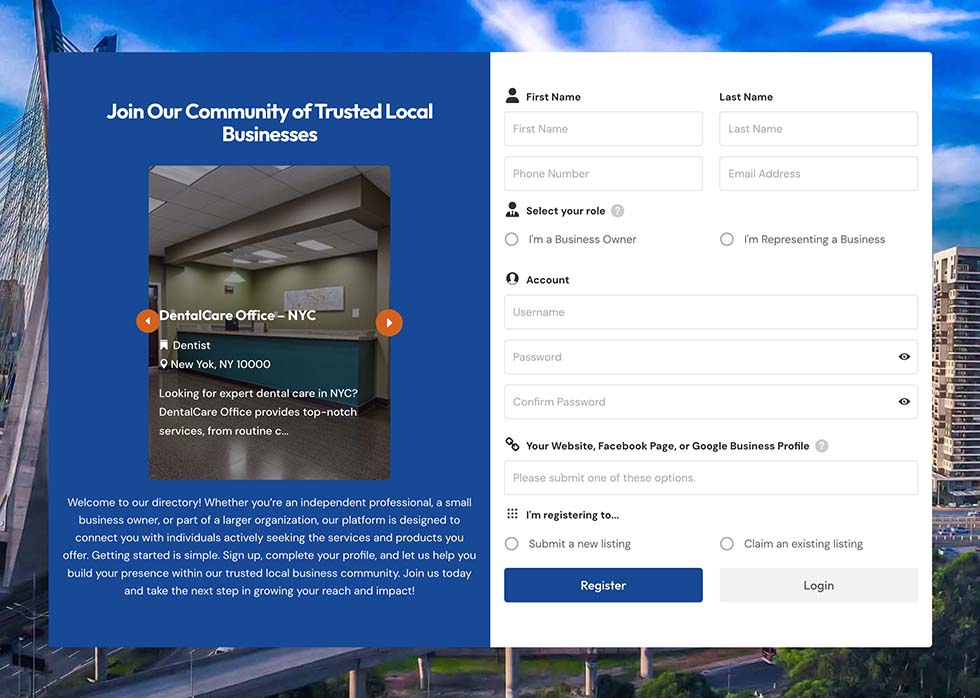The width and height of the screenshot is (980, 698).
Task: Select I'm a Business Owner option
Action: (x=512, y=239)
